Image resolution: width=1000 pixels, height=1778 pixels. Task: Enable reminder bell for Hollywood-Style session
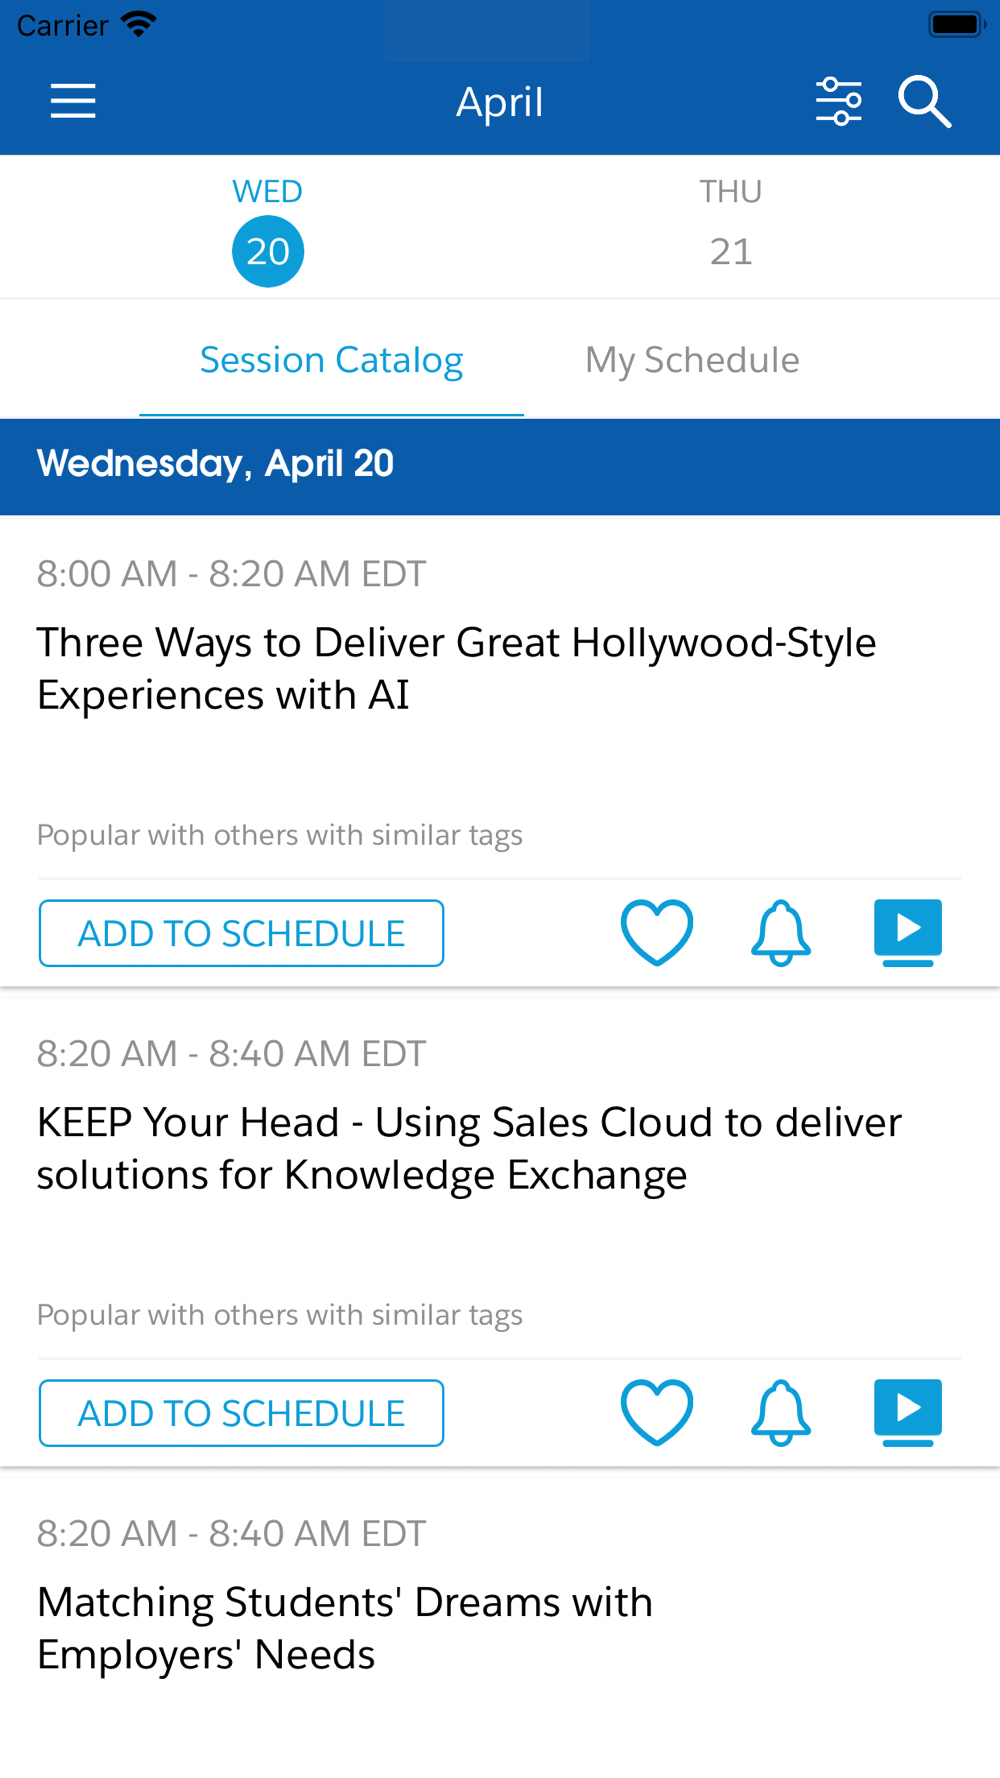tap(780, 932)
